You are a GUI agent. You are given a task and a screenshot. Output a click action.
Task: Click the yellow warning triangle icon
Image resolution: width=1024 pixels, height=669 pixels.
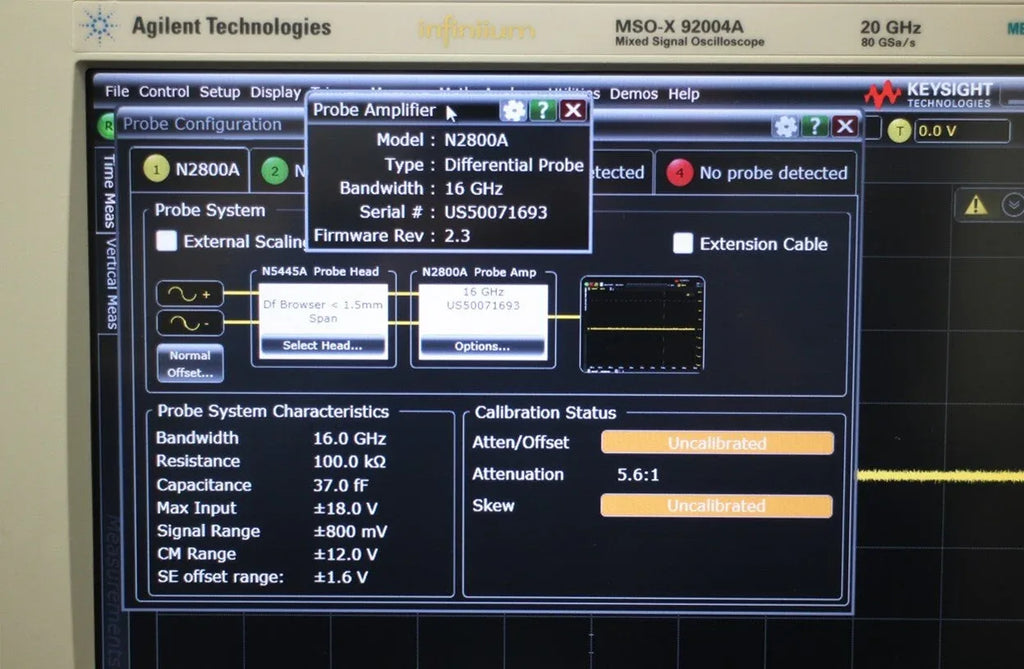tap(976, 206)
